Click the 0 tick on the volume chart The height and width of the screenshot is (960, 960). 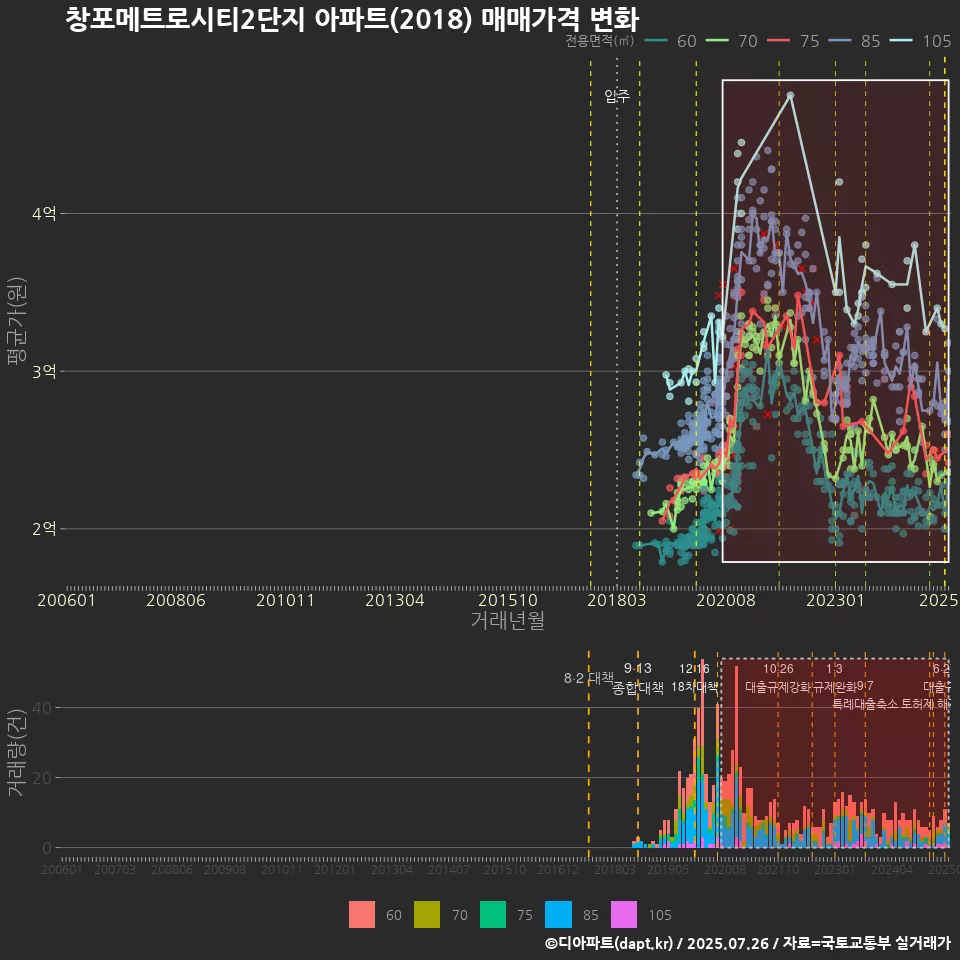point(47,848)
